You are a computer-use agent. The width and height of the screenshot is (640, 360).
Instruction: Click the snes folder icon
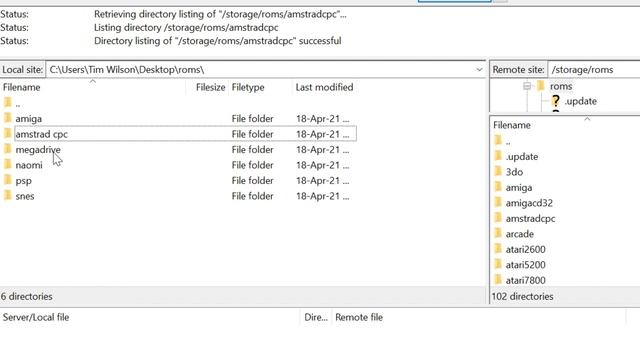8,196
